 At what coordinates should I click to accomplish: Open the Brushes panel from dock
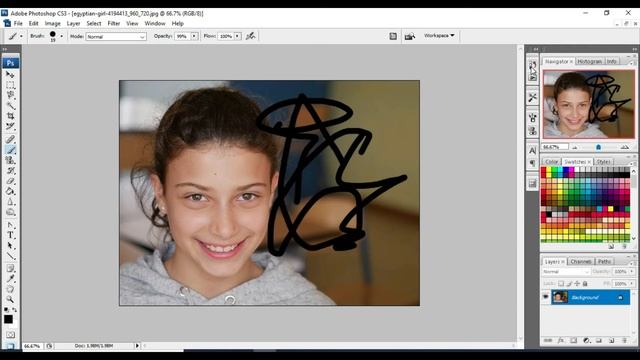point(532,118)
